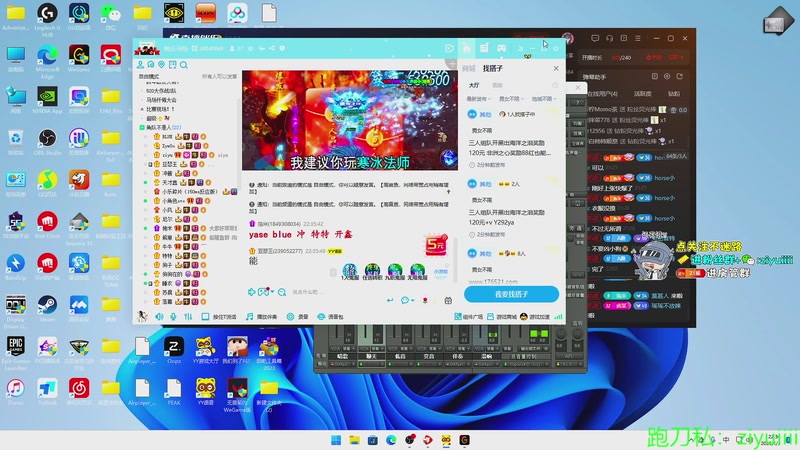This screenshot has height=450, width=800.
Task: Open the WeGame desktop icon
Action: point(79,58)
